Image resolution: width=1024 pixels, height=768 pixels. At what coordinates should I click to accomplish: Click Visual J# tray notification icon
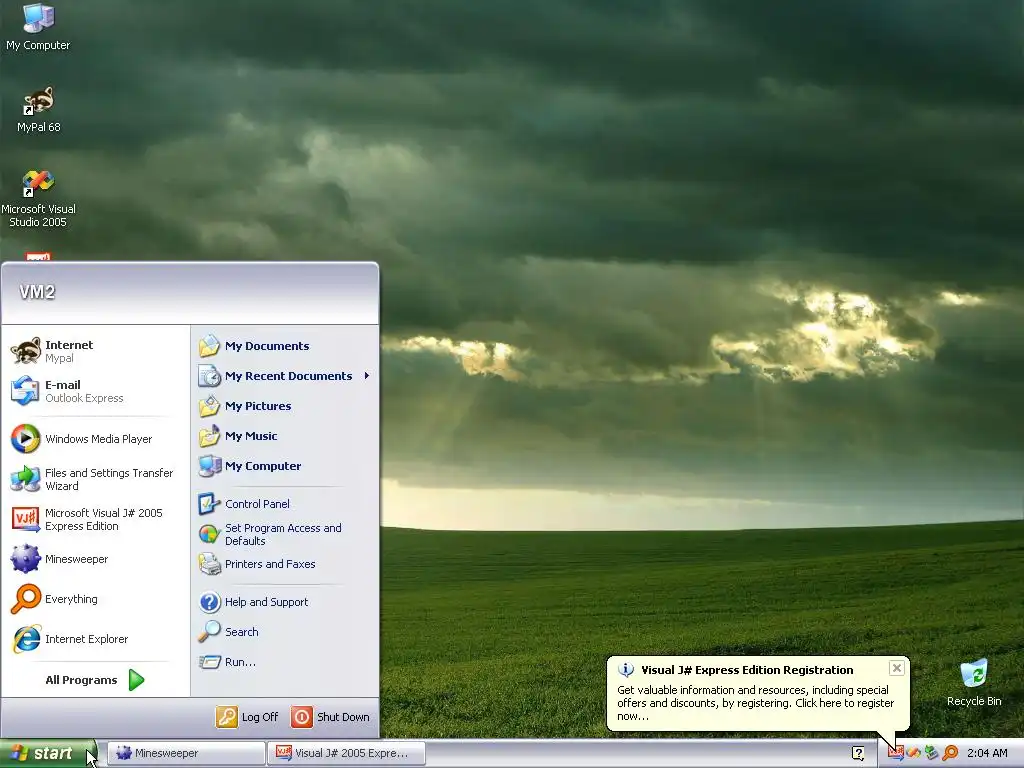pyautogui.click(x=896, y=753)
